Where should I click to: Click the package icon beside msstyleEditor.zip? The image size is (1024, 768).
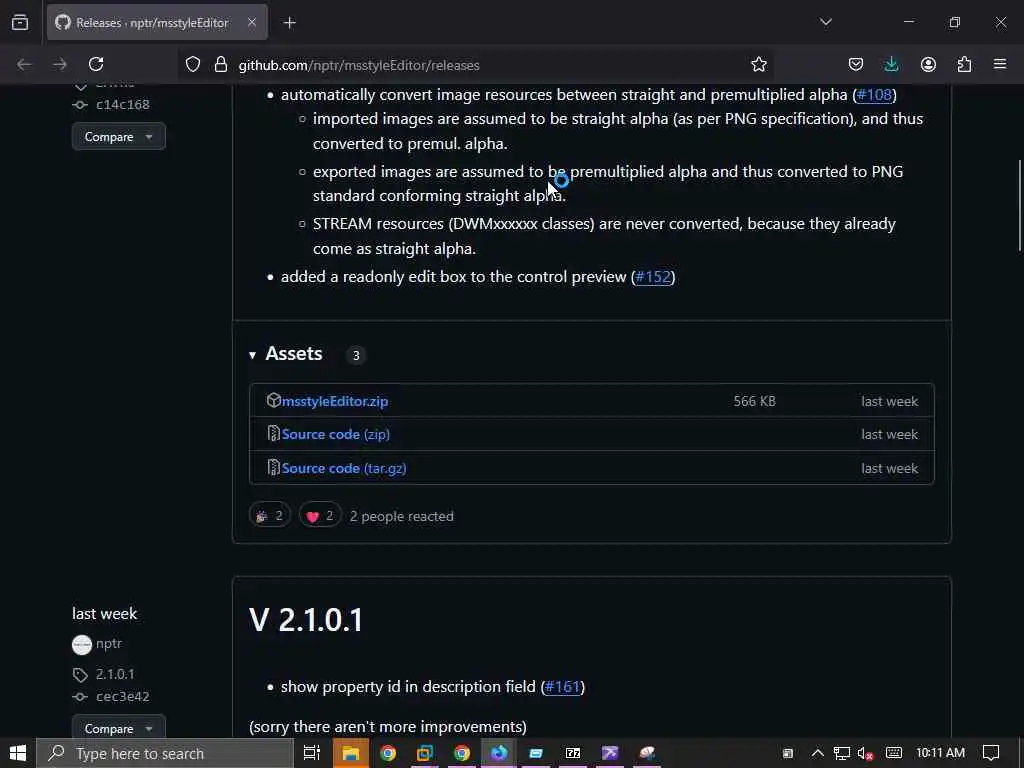274,400
